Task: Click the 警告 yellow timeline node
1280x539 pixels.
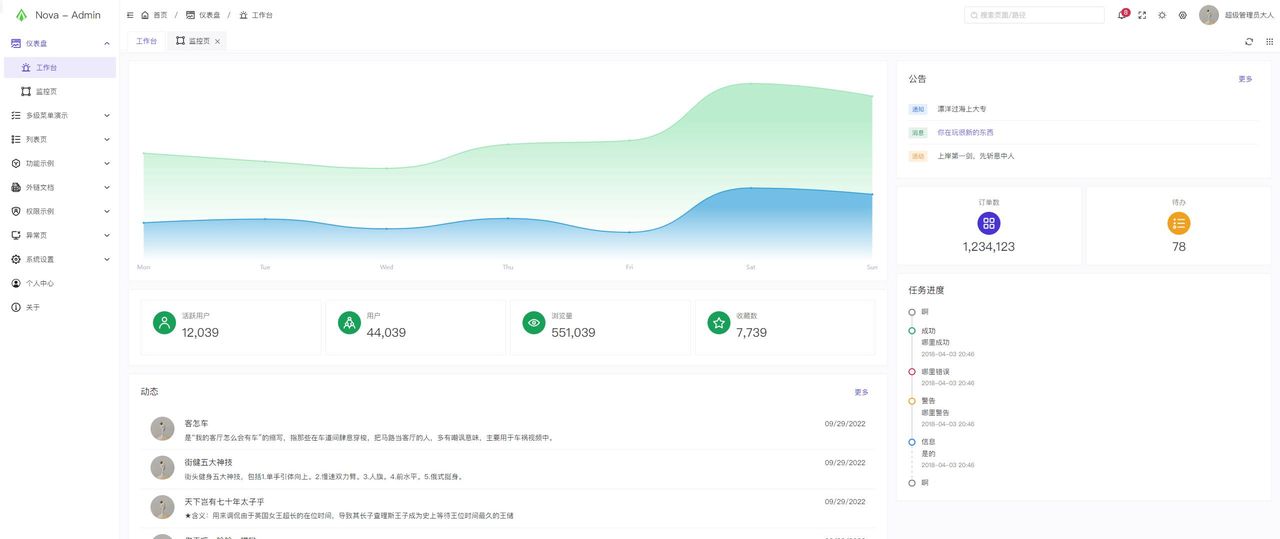Action: tap(912, 400)
